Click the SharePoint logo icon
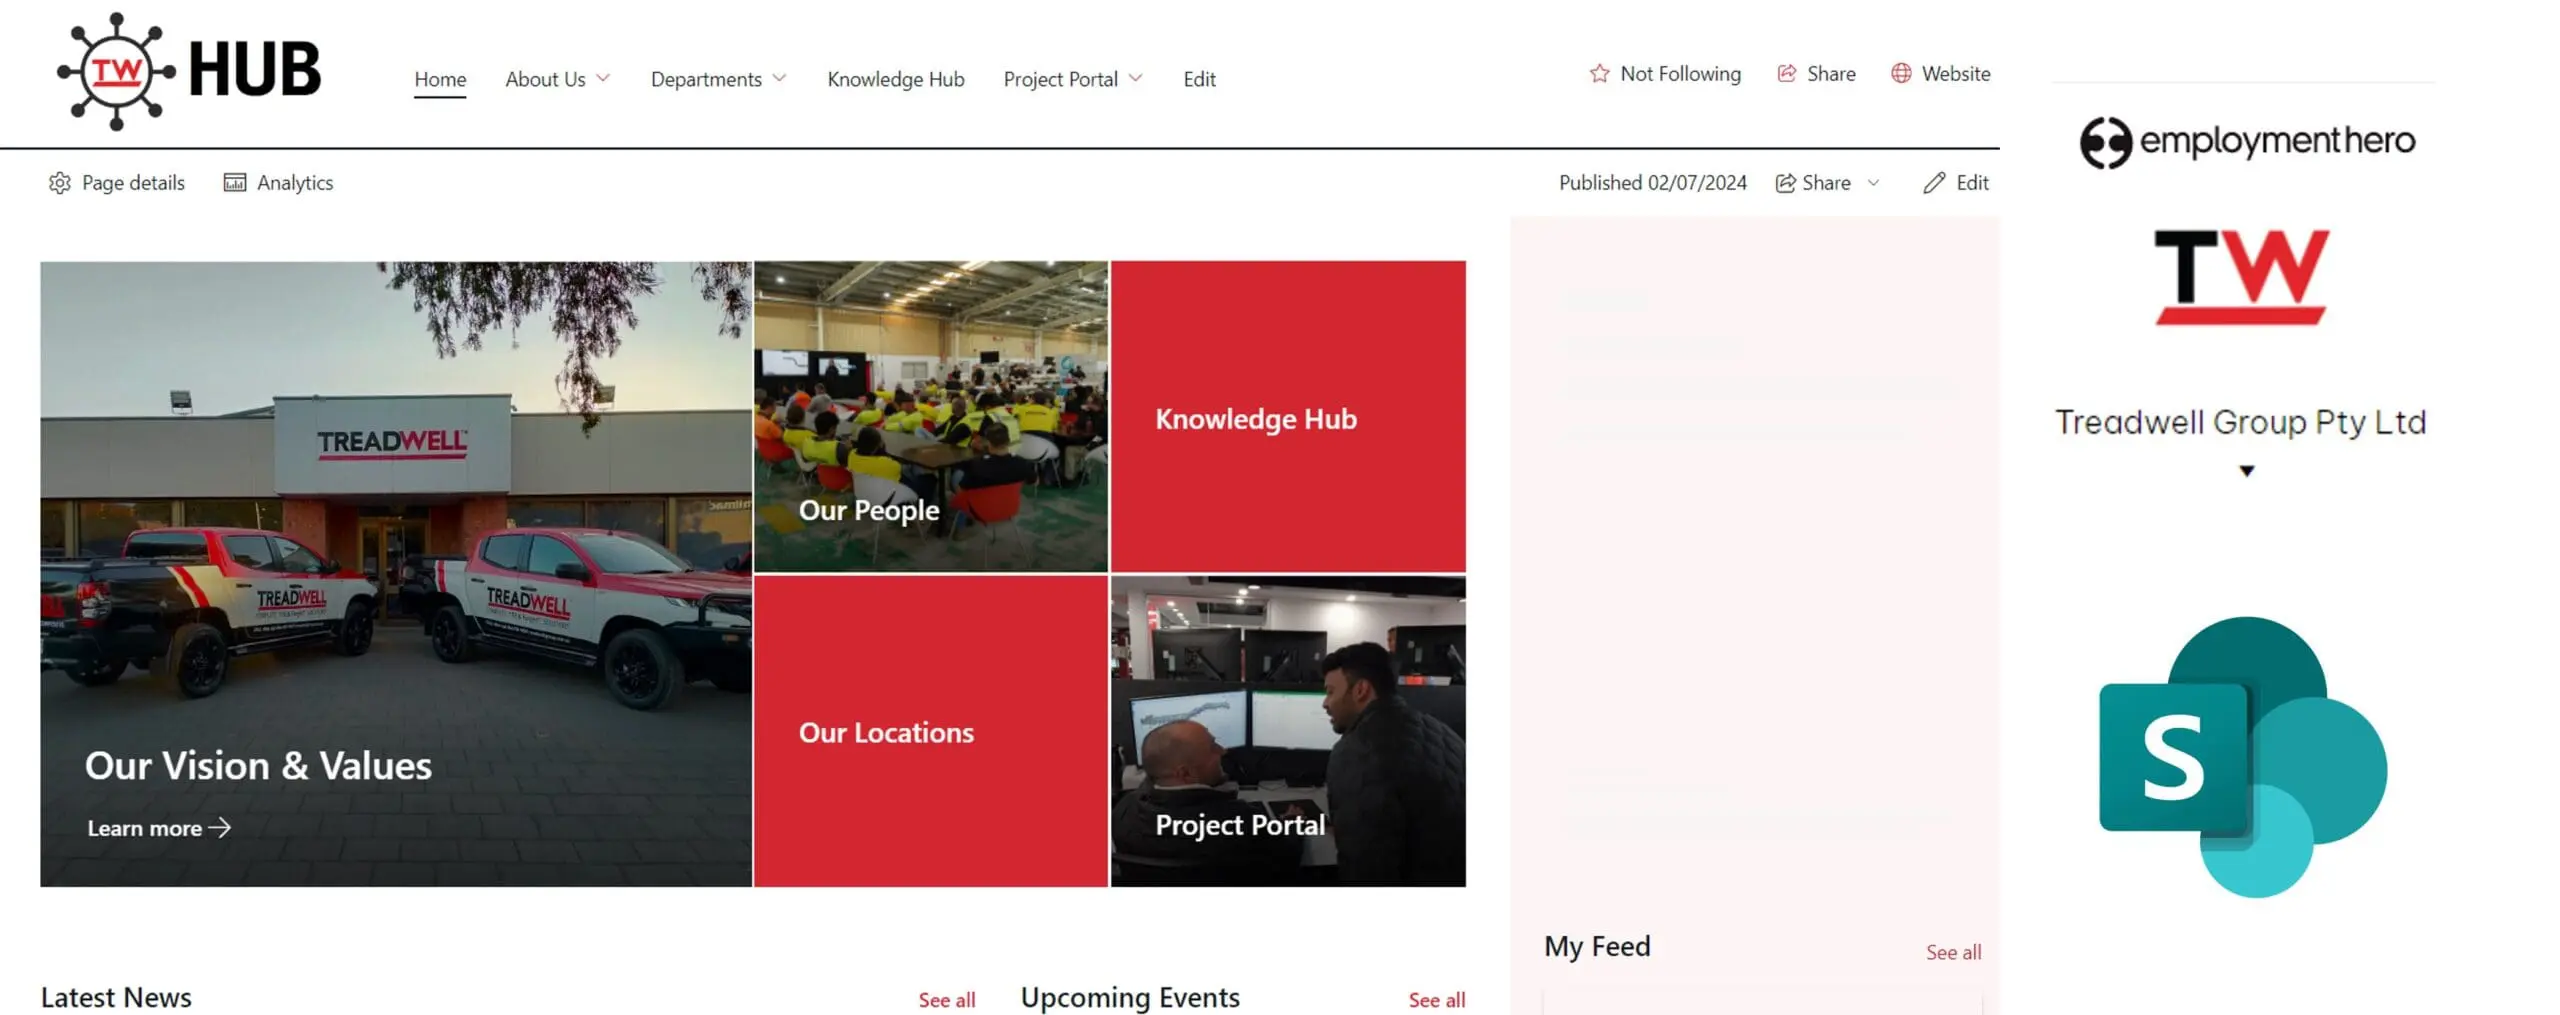This screenshot has width=2560, height=1015. 2242,757
